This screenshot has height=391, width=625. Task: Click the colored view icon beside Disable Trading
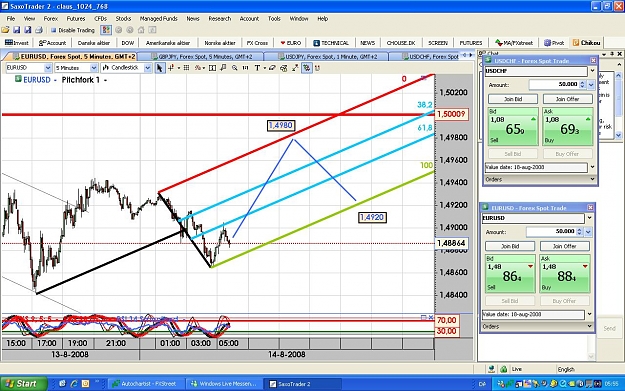pos(106,30)
